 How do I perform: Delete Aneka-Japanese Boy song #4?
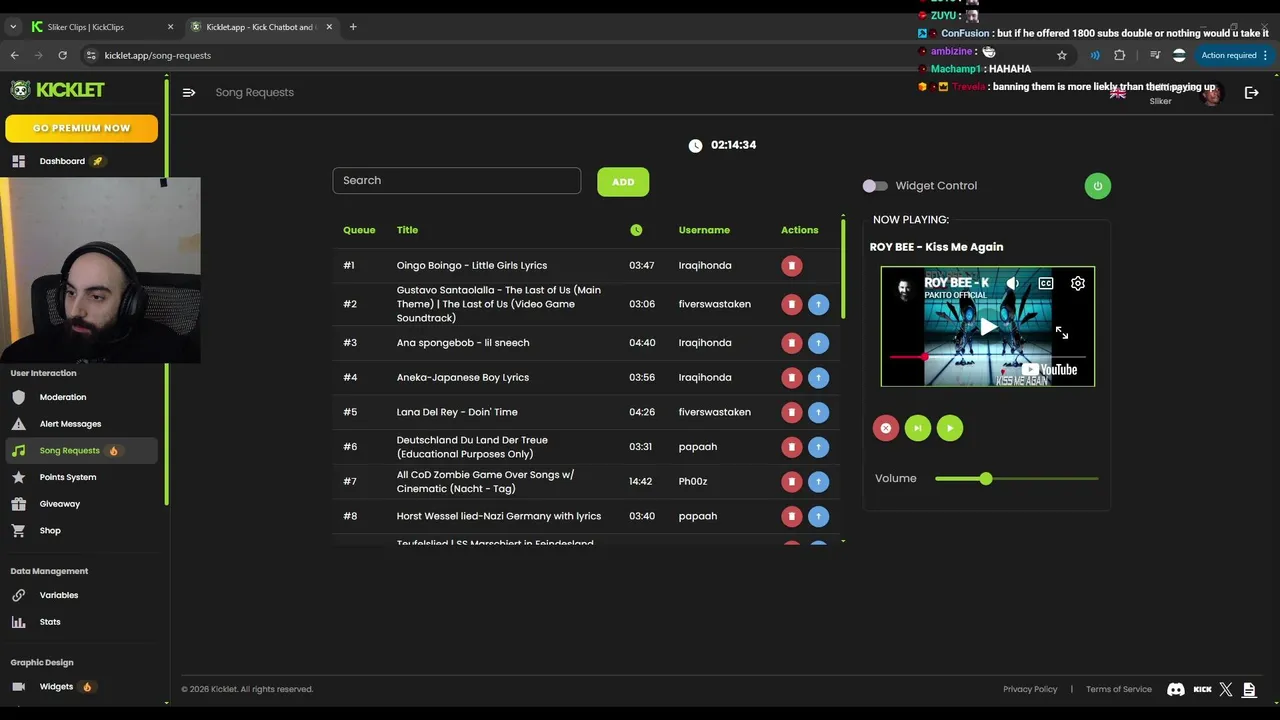click(x=791, y=377)
